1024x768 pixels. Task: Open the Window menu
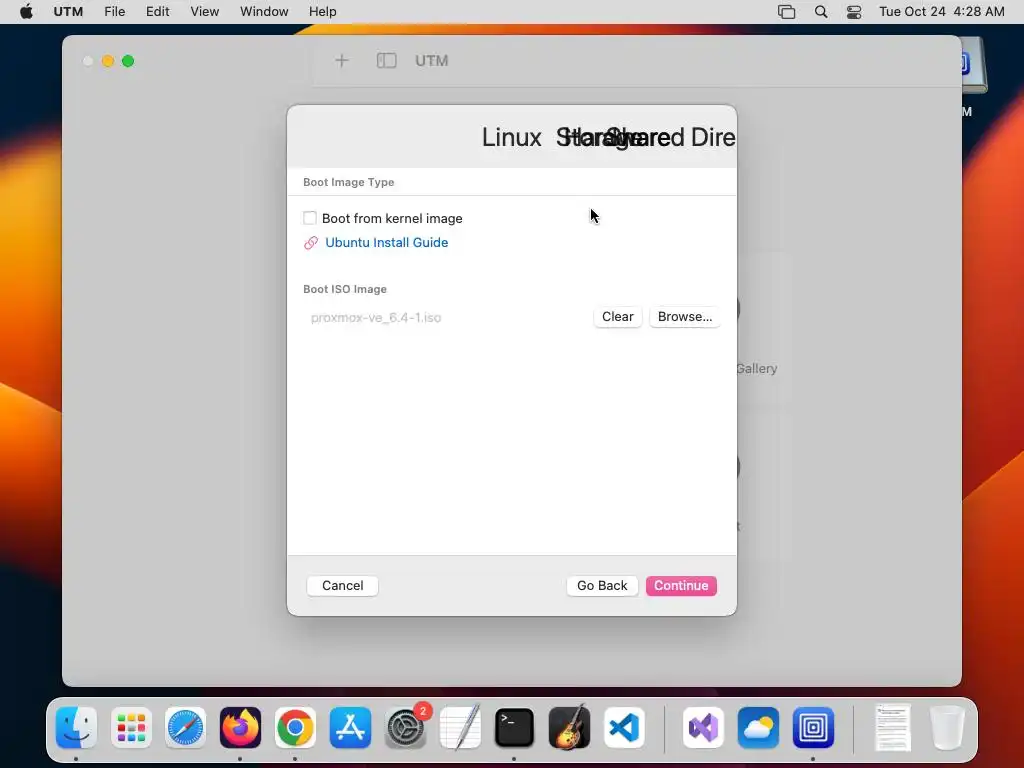point(264,12)
